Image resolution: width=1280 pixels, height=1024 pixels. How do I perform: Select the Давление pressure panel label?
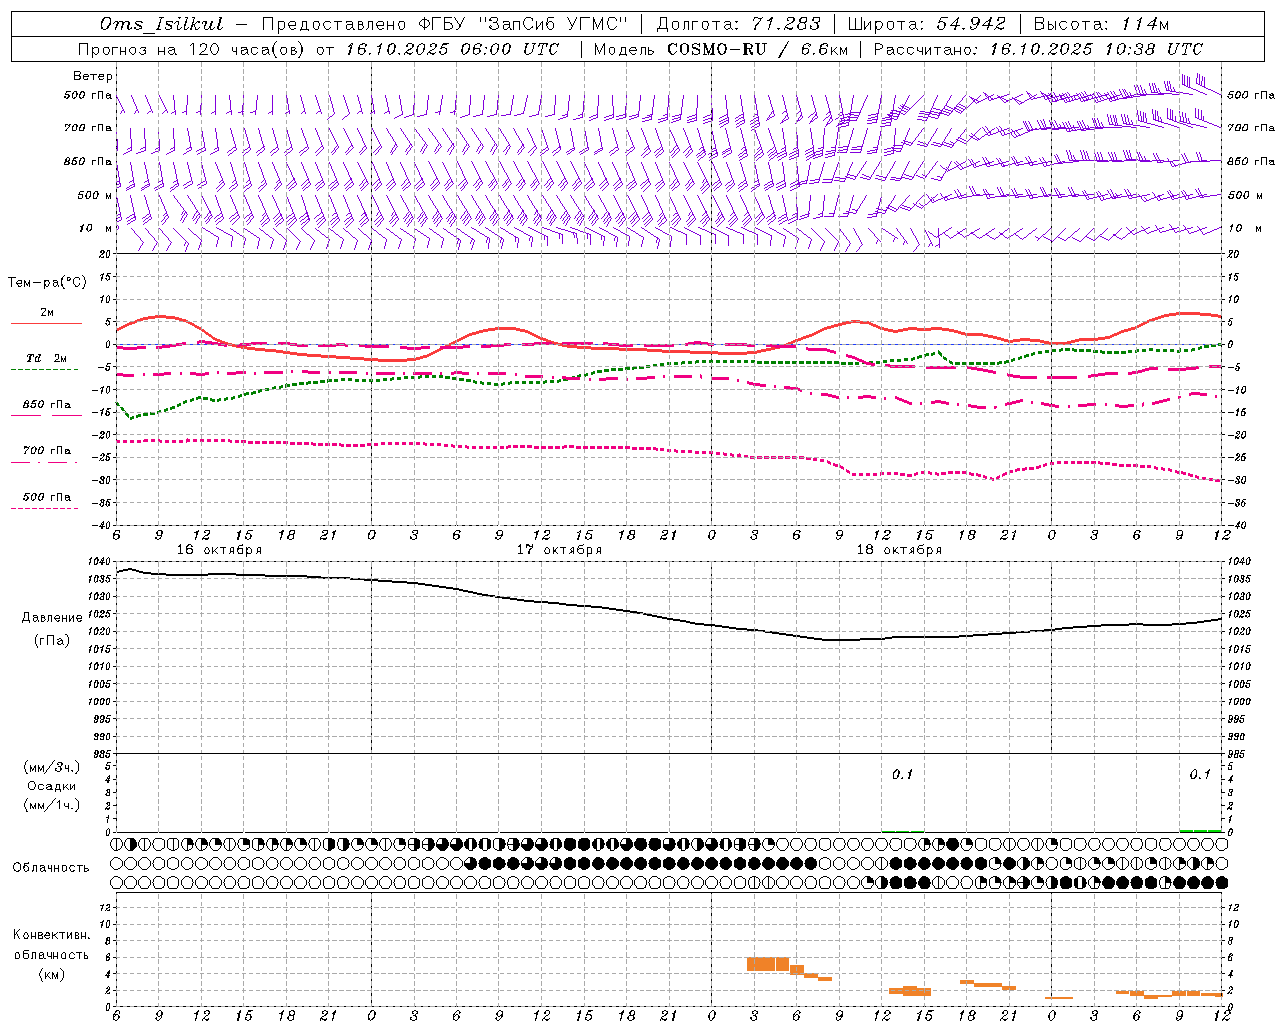pos(52,618)
